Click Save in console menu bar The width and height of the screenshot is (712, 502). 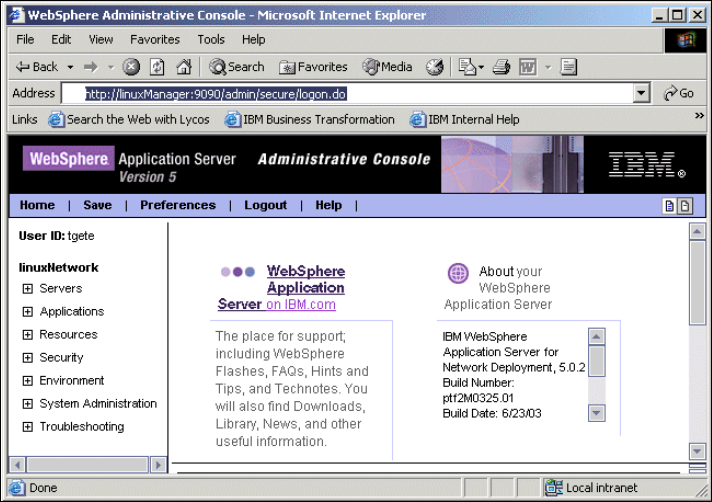(x=98, y=205)
